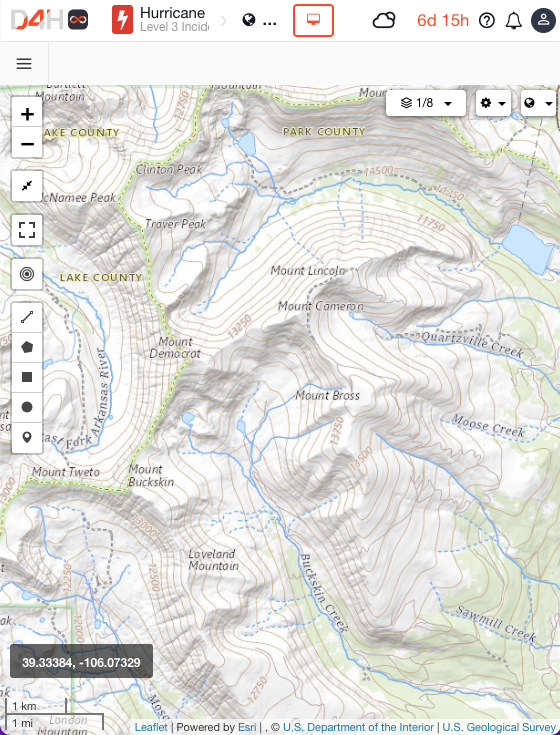Click the PARK COUNTY map label
Viewport: 560px width, 735px height.
[324, 132]
